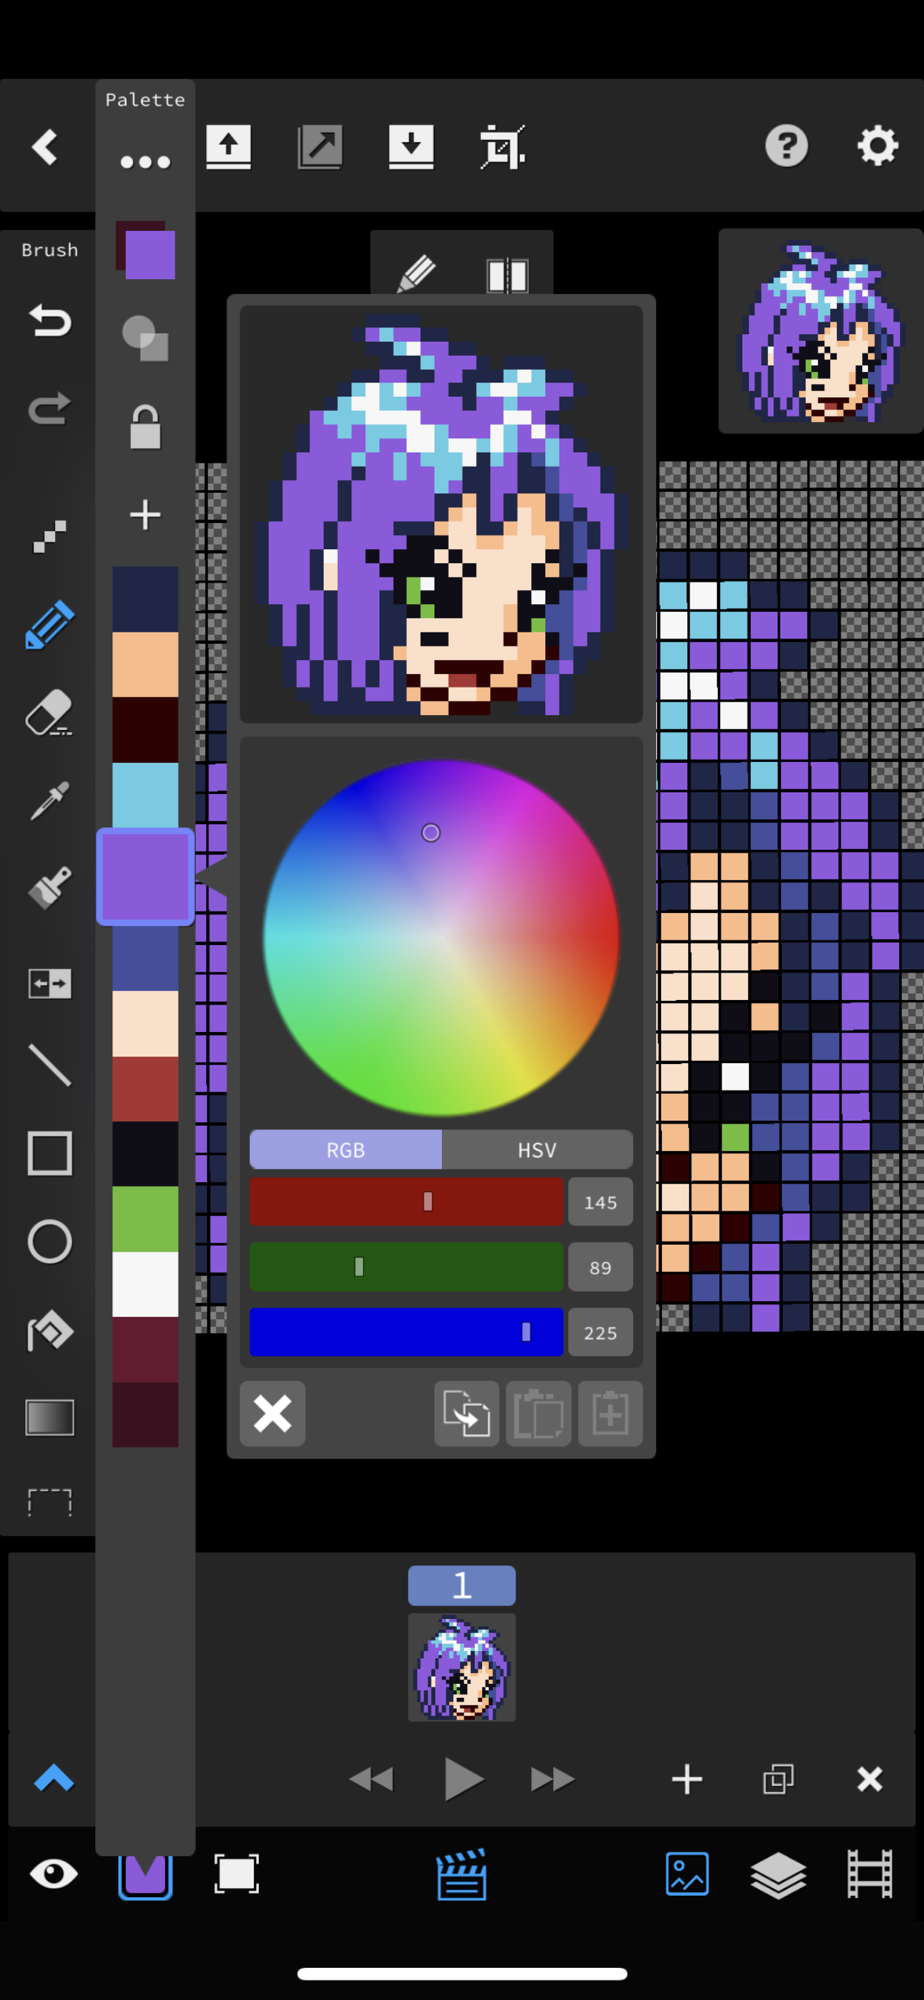
Task: Redo the last undone action
Action: point(49,408)
